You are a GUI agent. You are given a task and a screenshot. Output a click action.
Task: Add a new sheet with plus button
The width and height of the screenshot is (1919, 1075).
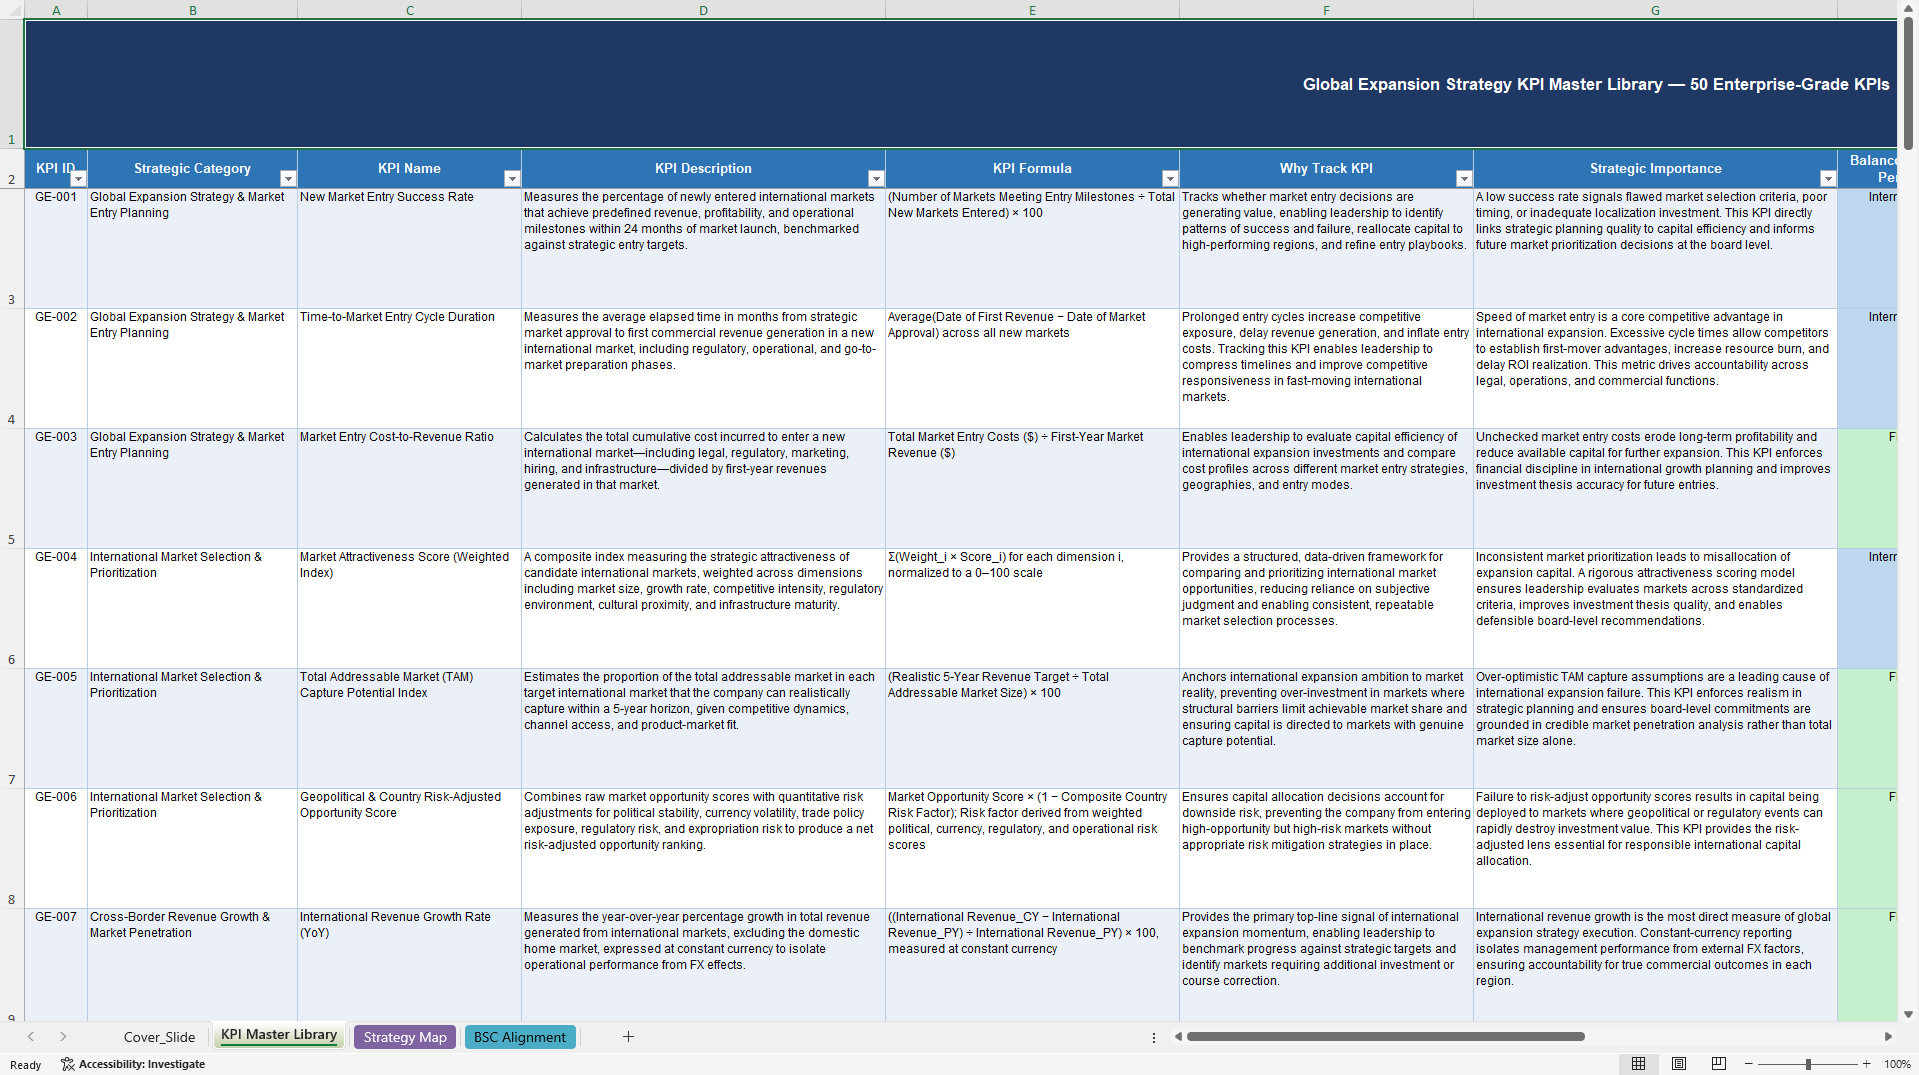click(628, 1037)
